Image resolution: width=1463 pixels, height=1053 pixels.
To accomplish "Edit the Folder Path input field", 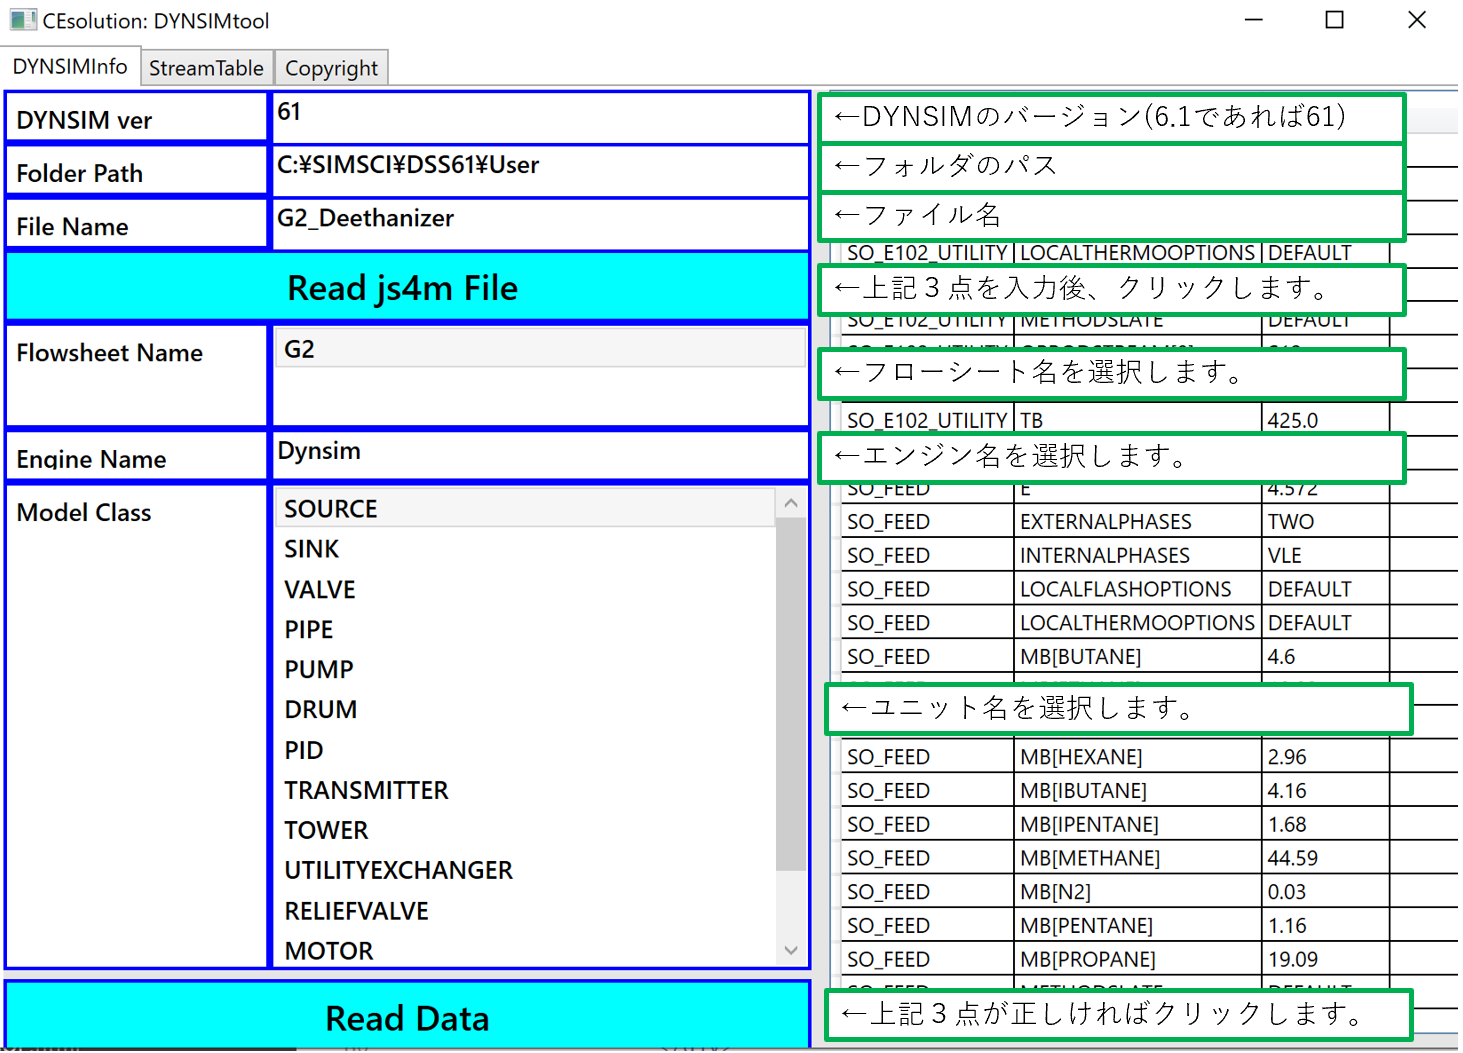I will 540,170.
